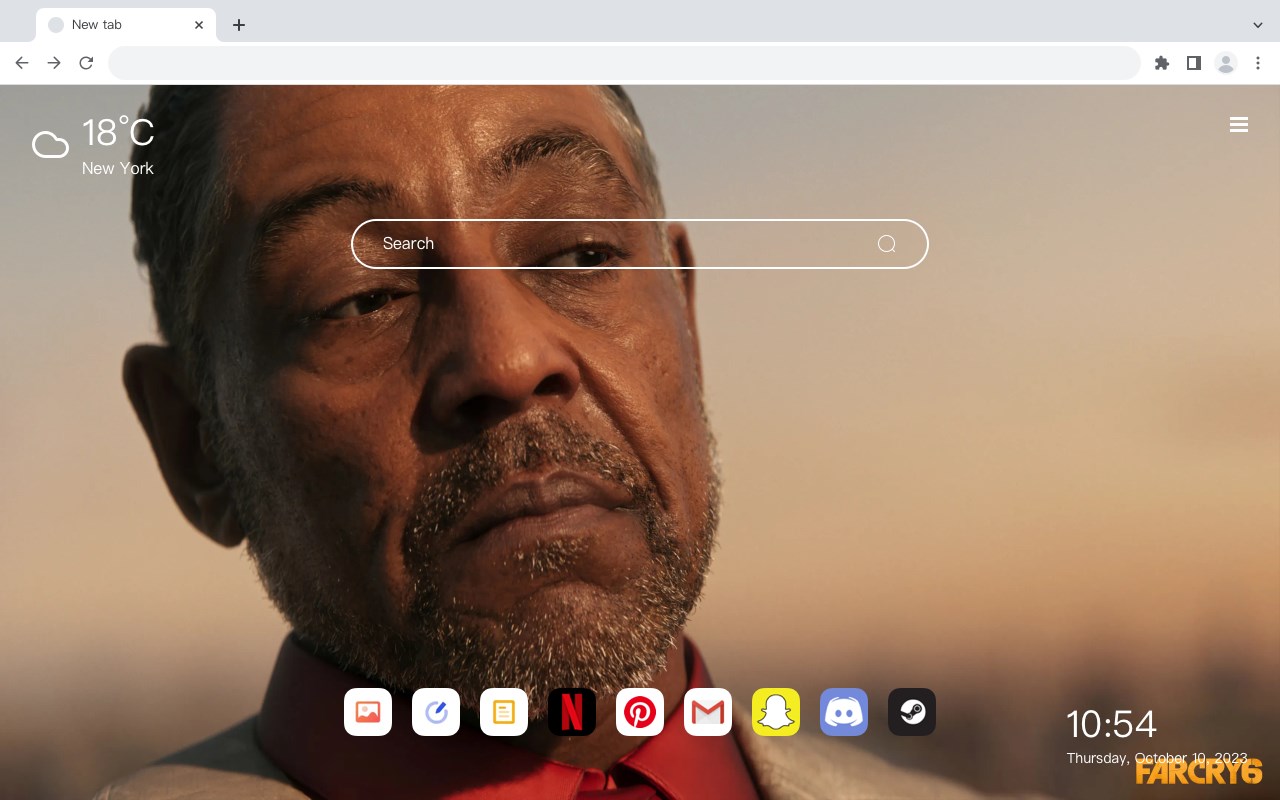This screenshot has width=1280, height=800.
Task: Select the New tab tab
Action: pyautogui.click(x=126, y=25)
